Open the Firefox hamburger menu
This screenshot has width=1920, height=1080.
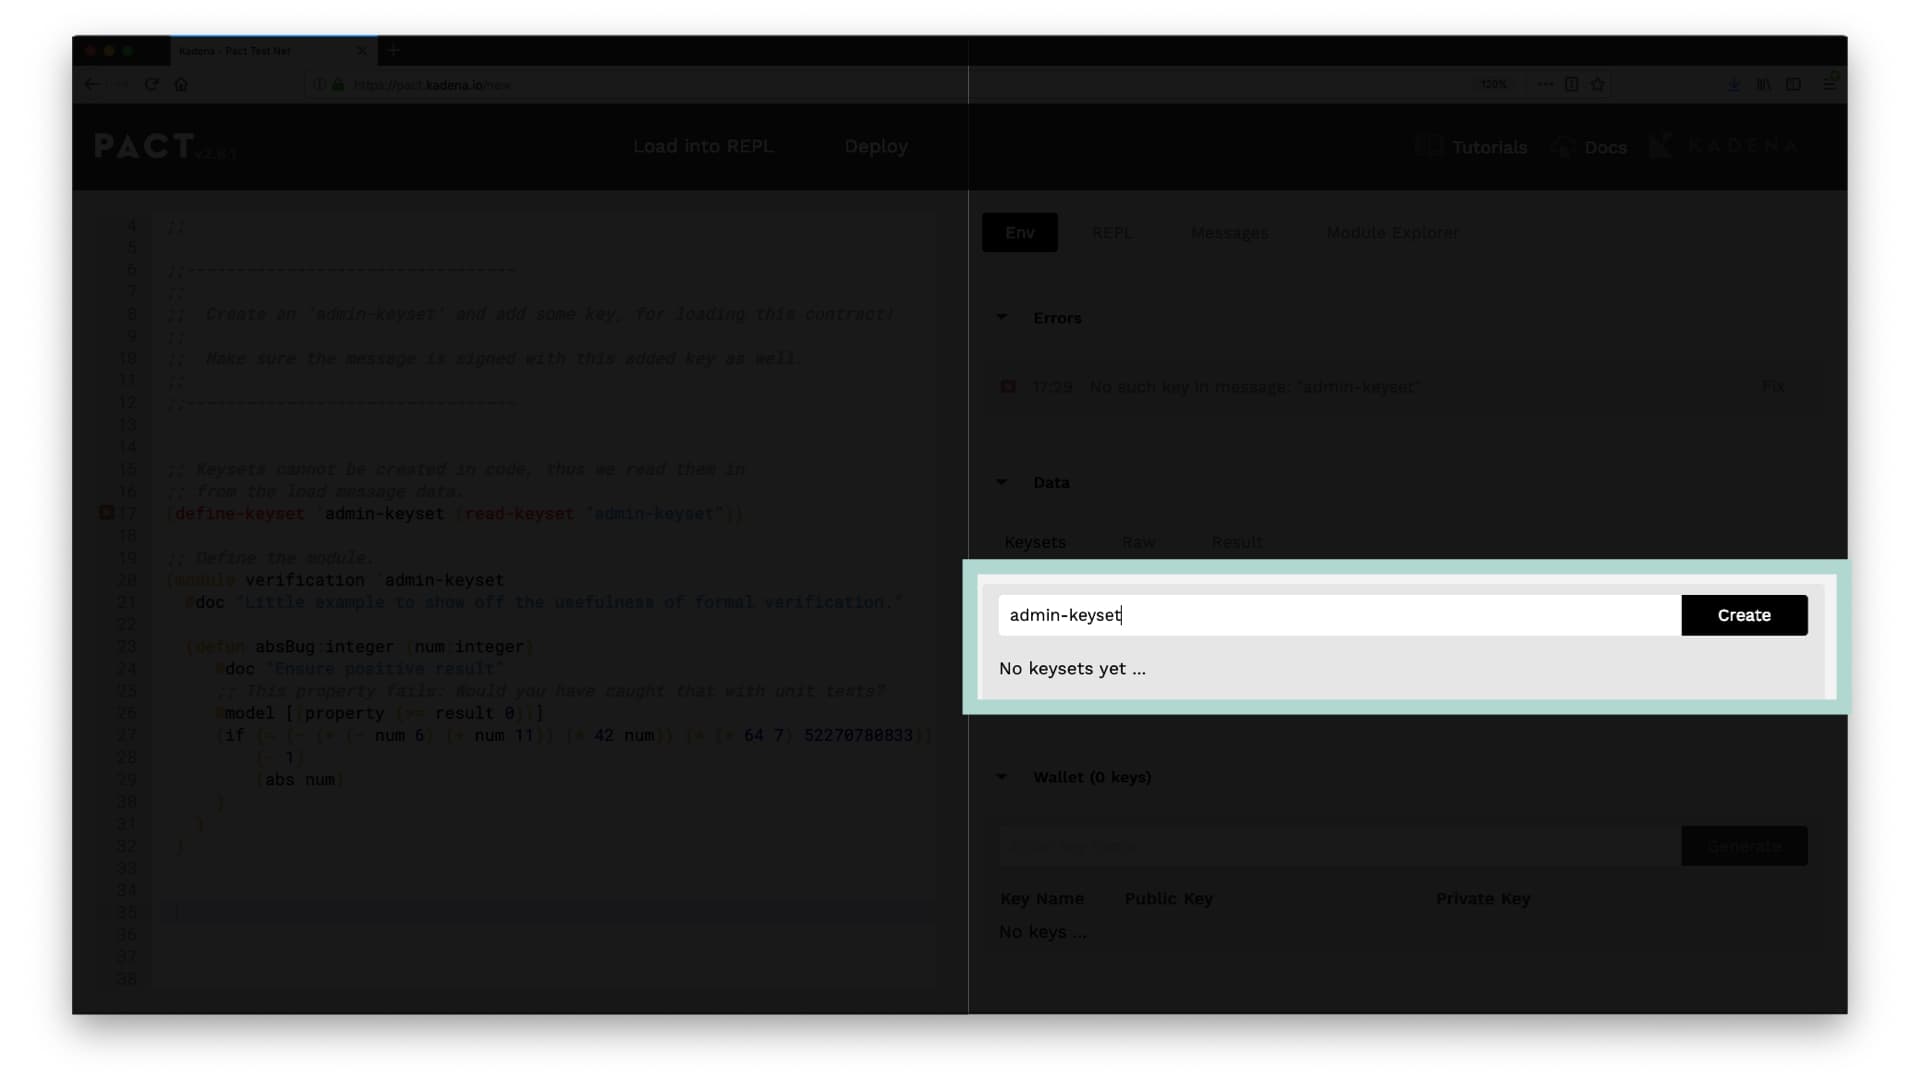[x=1829, y=85]
